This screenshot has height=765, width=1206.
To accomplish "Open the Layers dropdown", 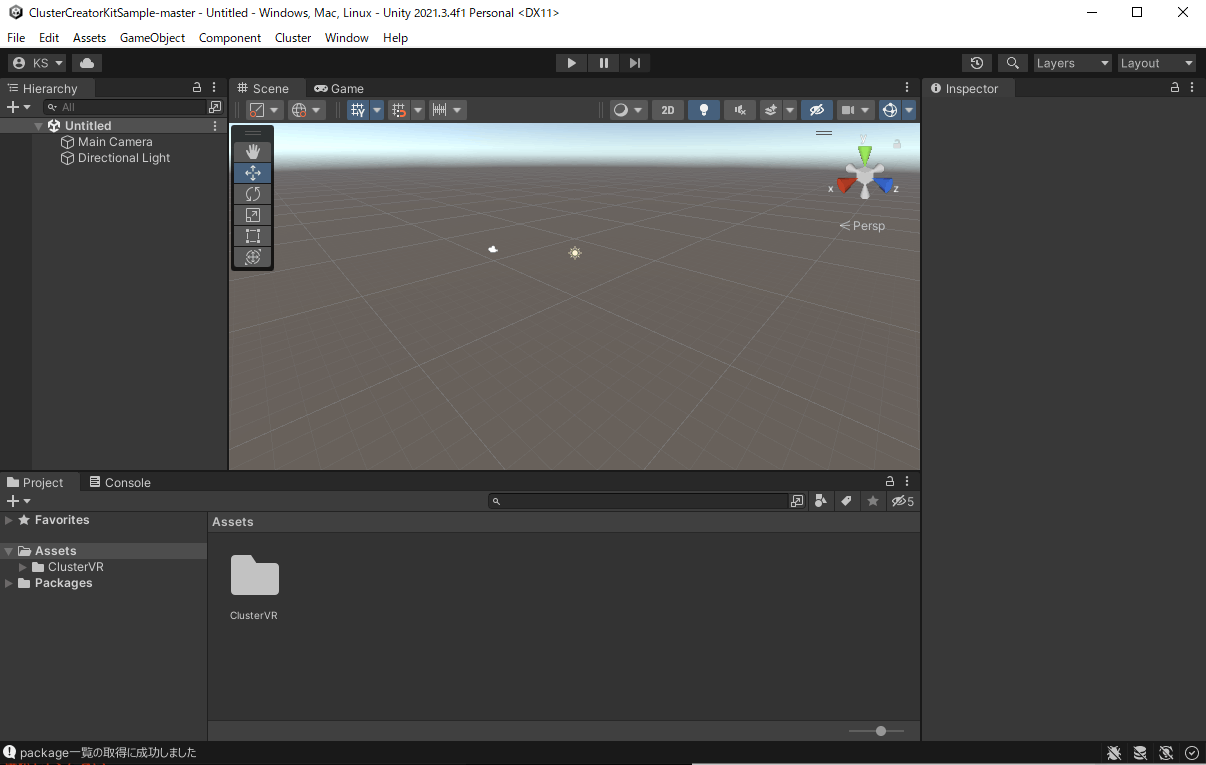I will (1072, 63).
